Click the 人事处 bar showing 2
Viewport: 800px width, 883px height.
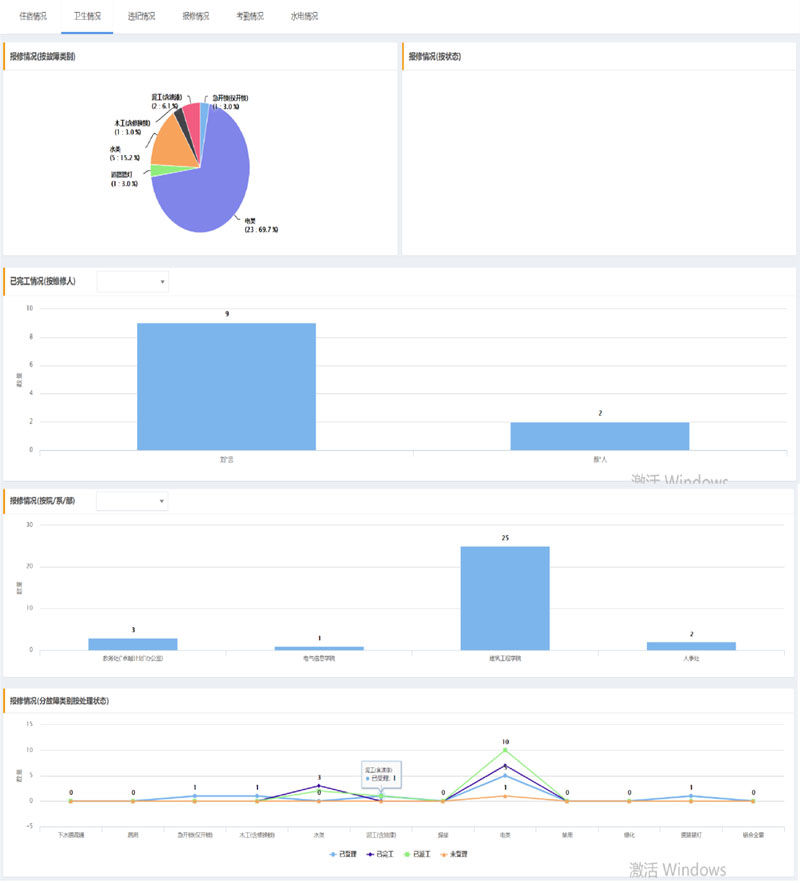coord(691,646)
